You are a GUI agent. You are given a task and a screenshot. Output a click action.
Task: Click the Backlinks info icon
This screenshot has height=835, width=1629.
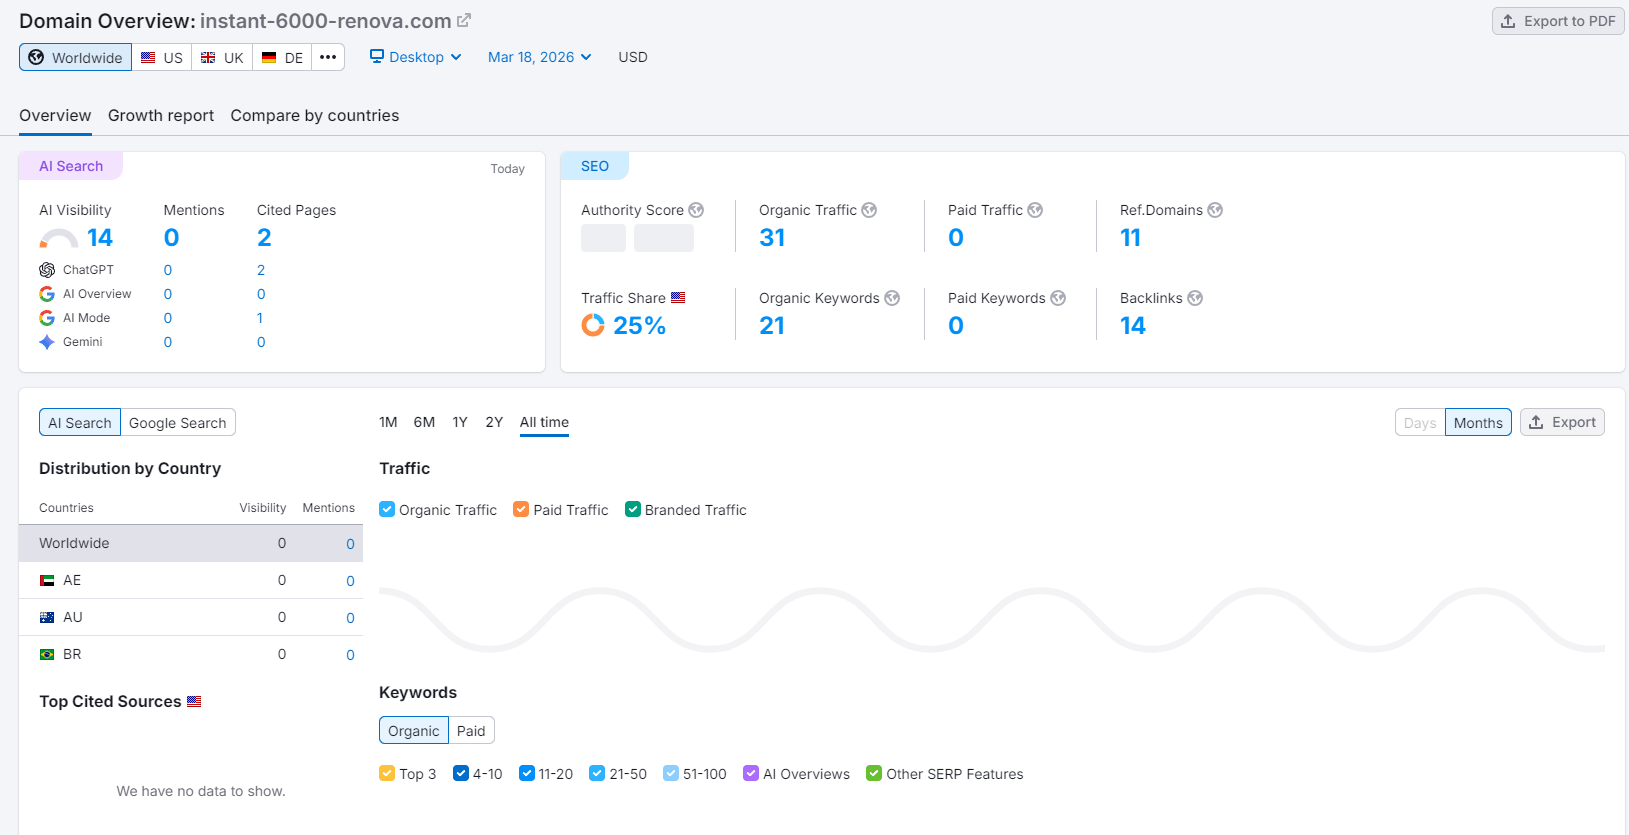tap(1195, 298)
